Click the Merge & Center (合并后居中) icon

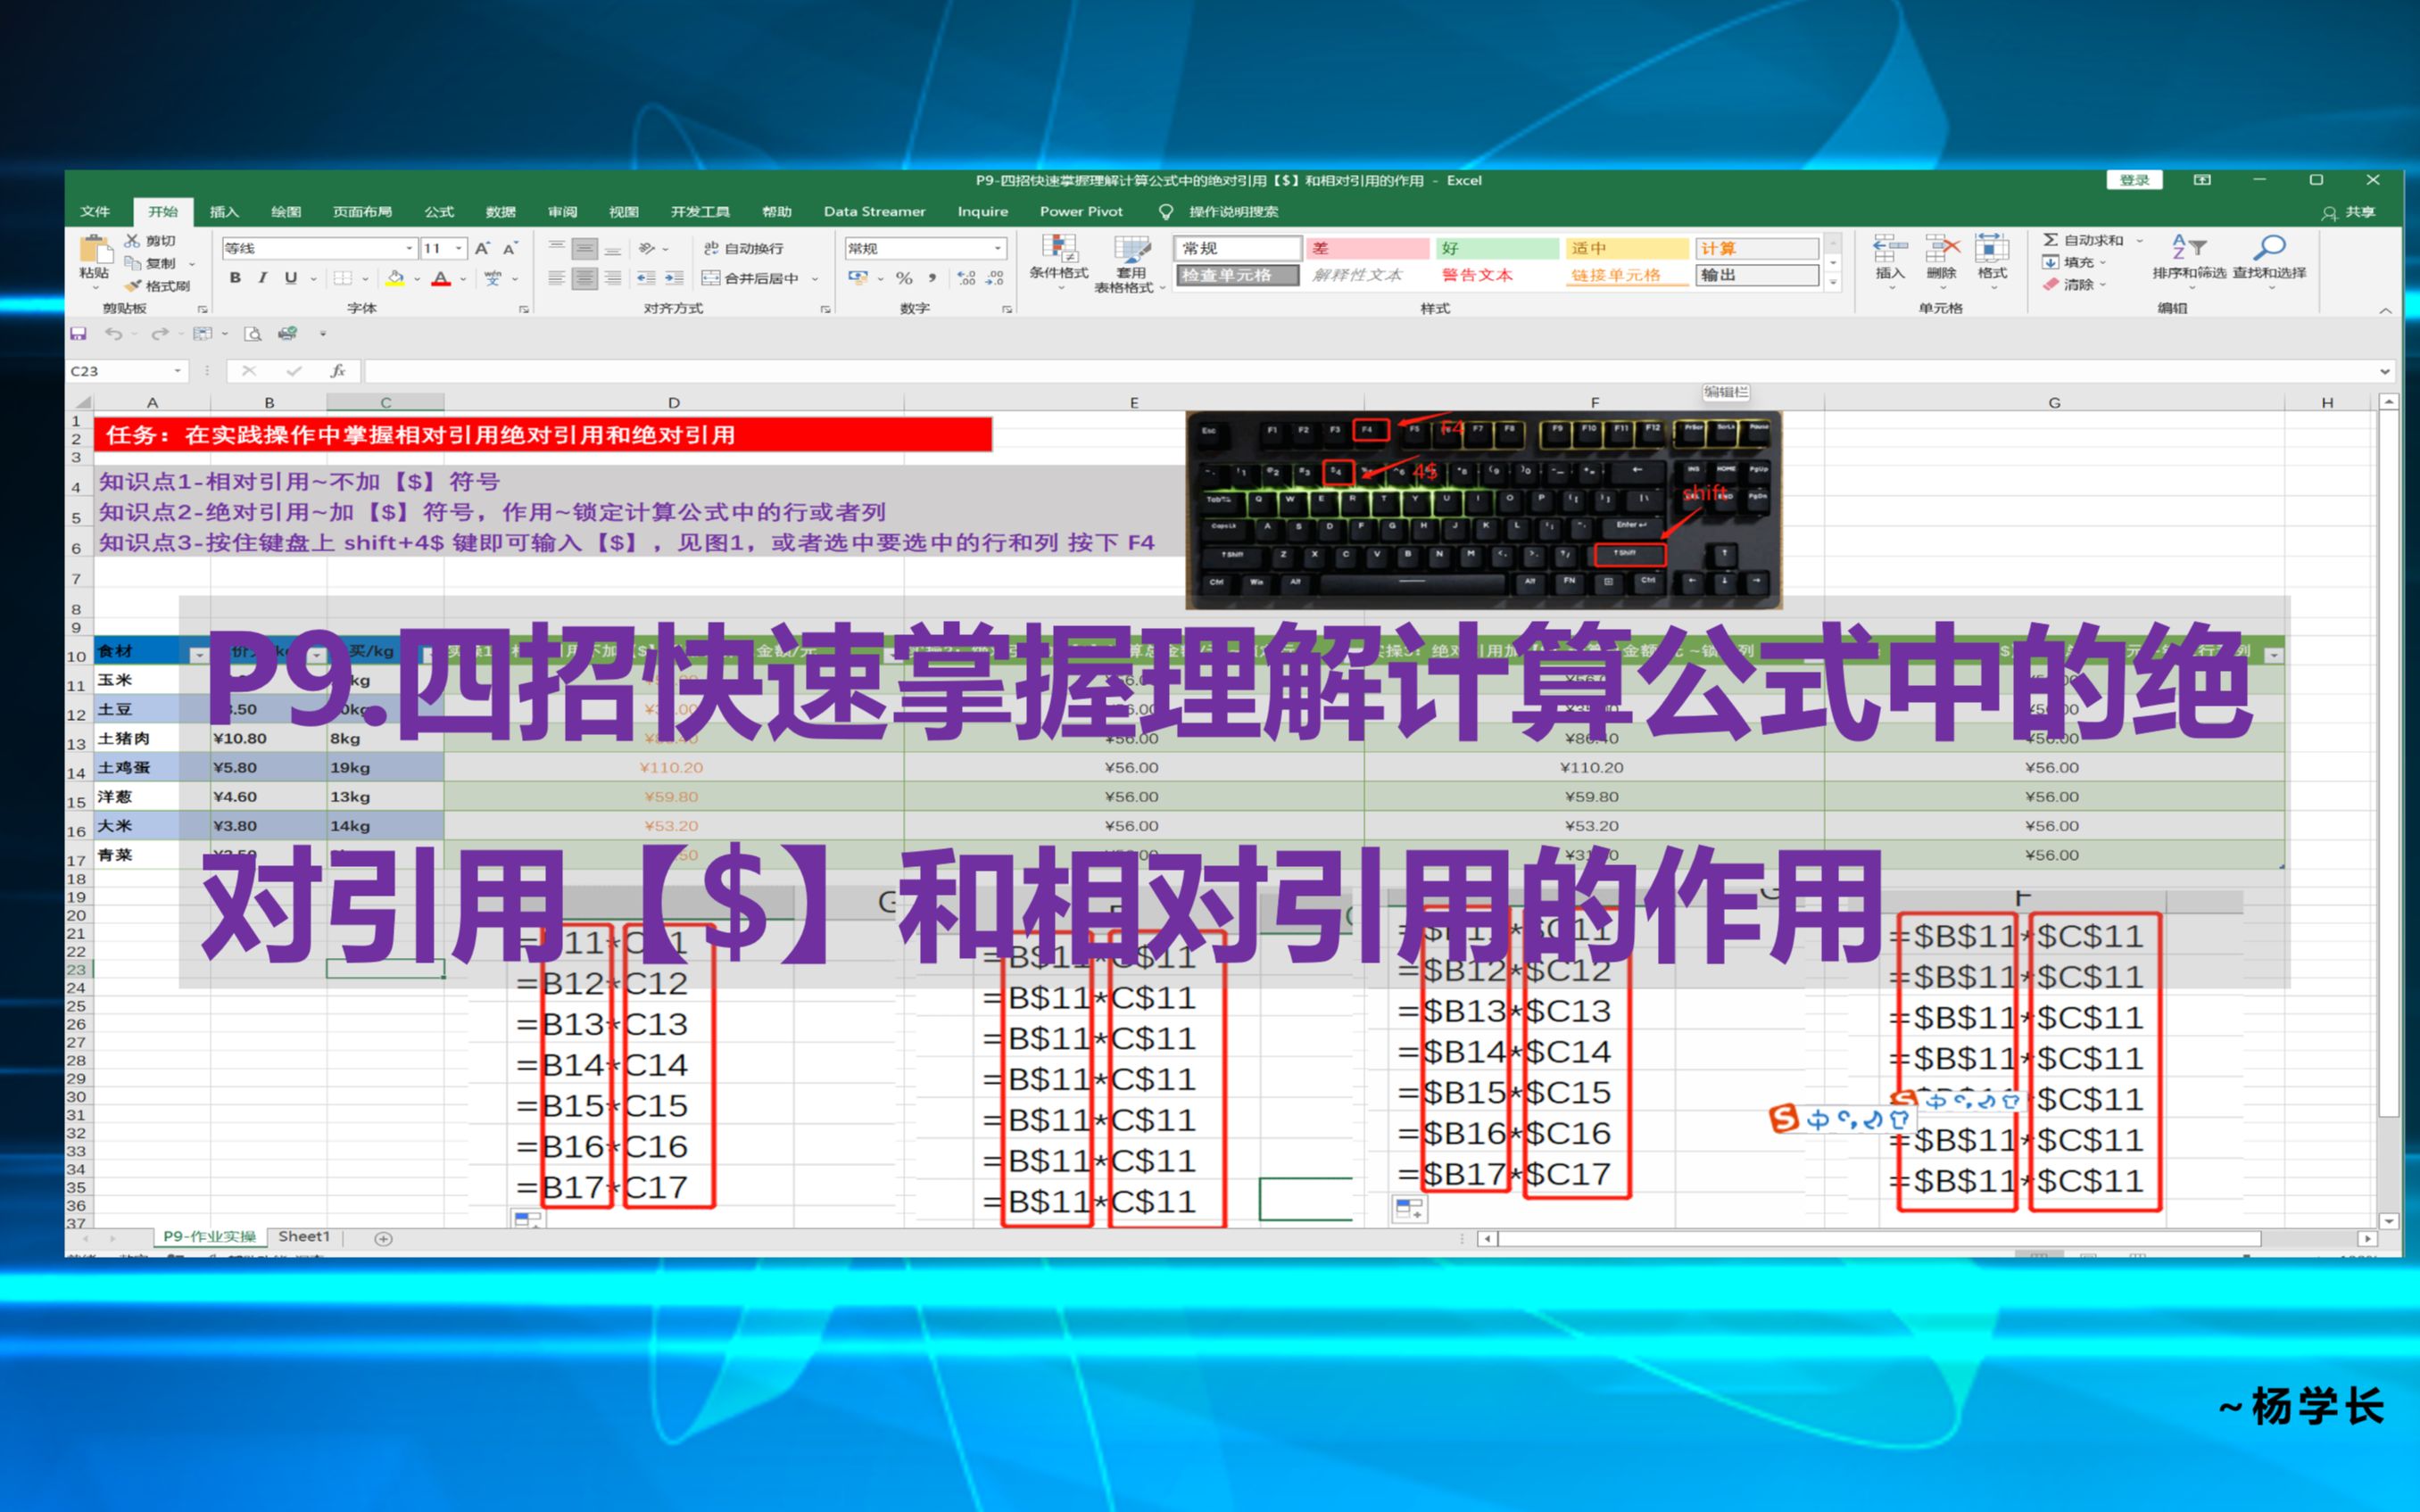pyautogui.click(x=747, y=277)
